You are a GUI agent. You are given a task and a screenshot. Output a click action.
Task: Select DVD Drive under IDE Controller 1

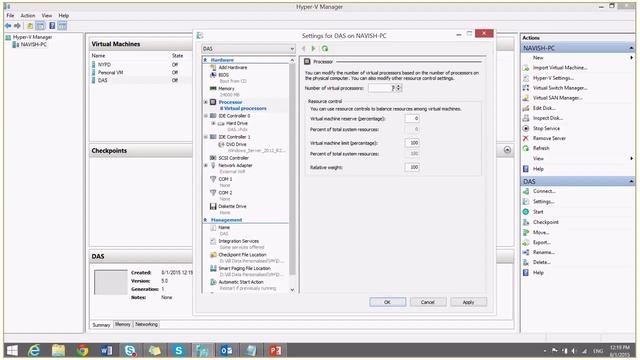click(x=236, y=144)
